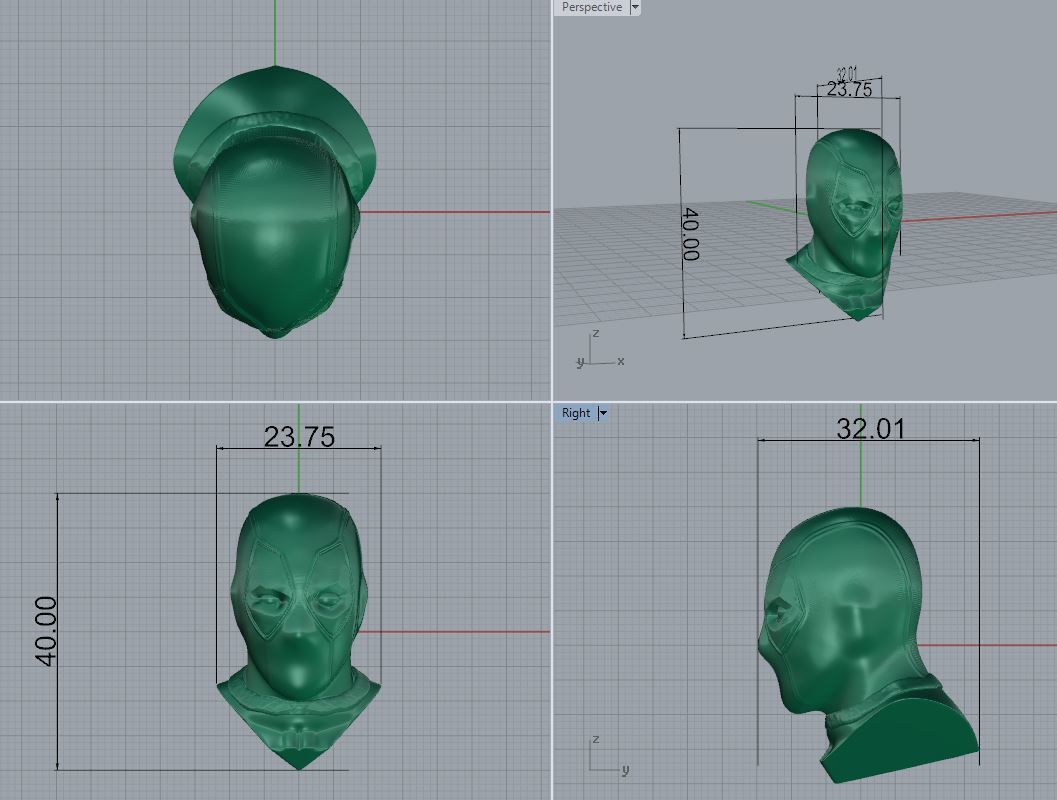1057x800 pixels.
Task: Expand the Perspective viewport dropdown arrow
Action: tap(634, 7)
